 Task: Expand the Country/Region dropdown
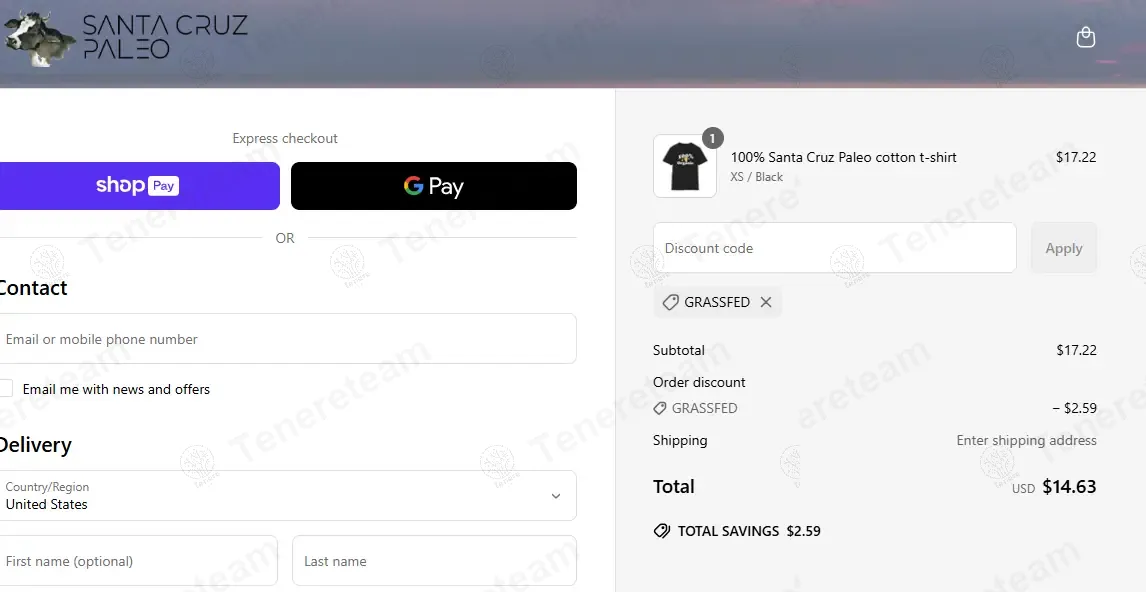pos(288,496)
